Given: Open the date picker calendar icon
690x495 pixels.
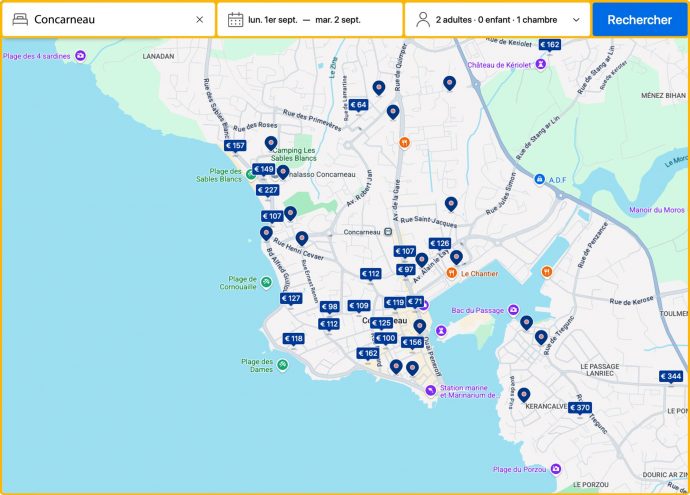Looking at the screenshot, I should (x=235, y=20).
